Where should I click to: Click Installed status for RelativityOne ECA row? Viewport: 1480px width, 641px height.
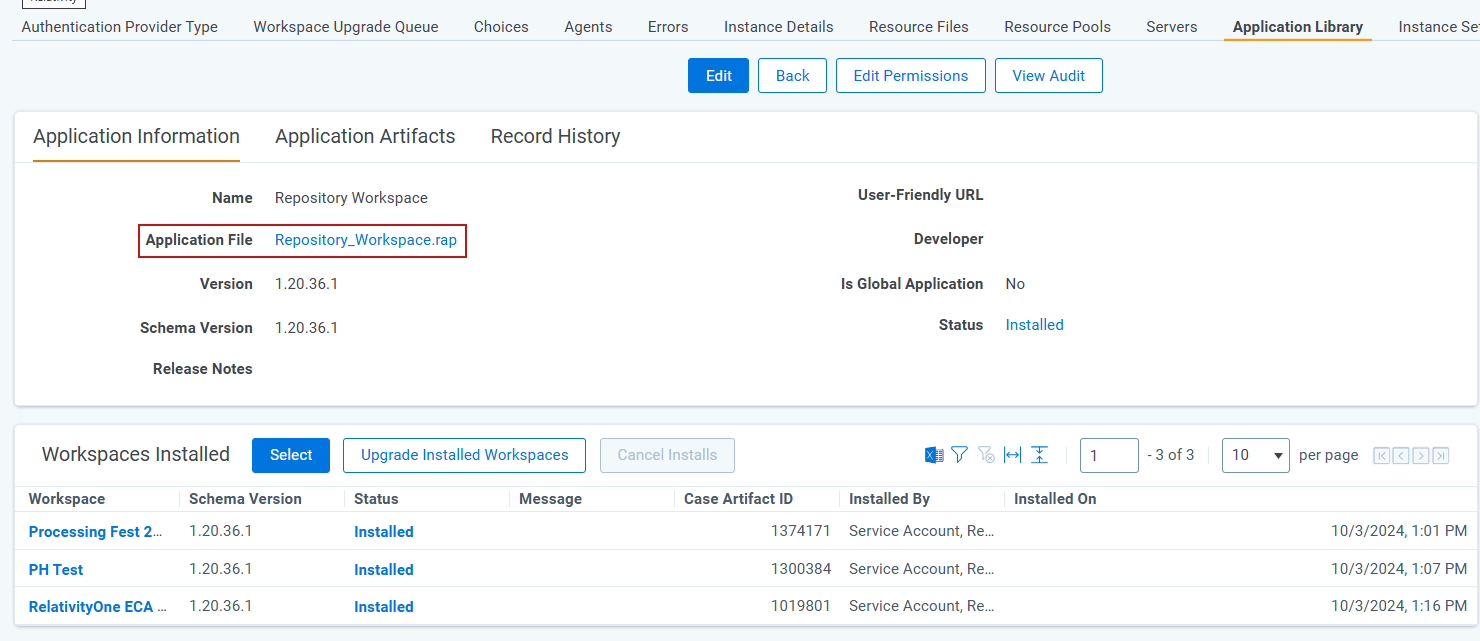pos(384,607)
